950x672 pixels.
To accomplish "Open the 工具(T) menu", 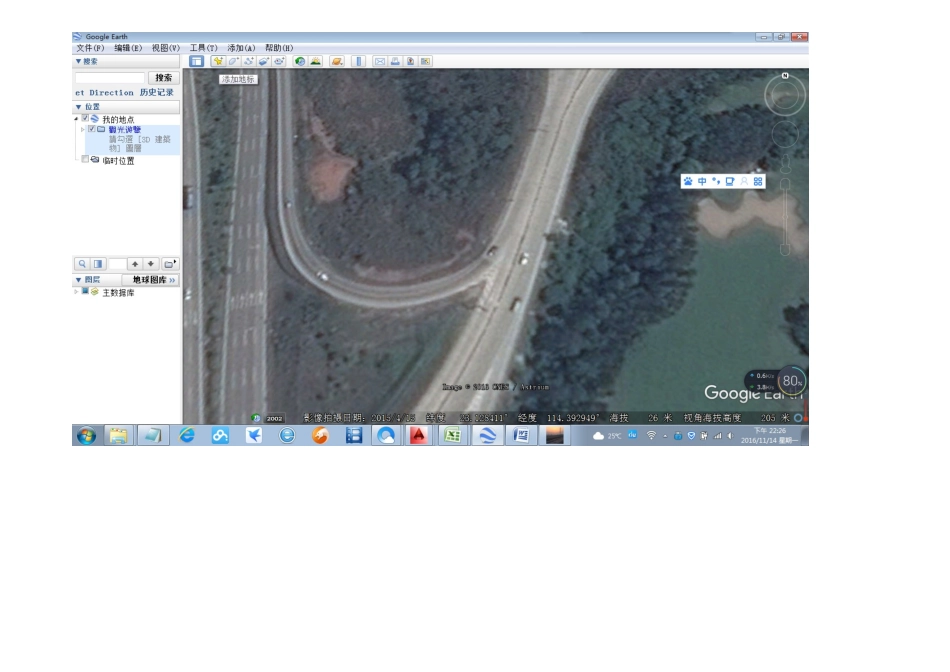I will coord(203,48).
